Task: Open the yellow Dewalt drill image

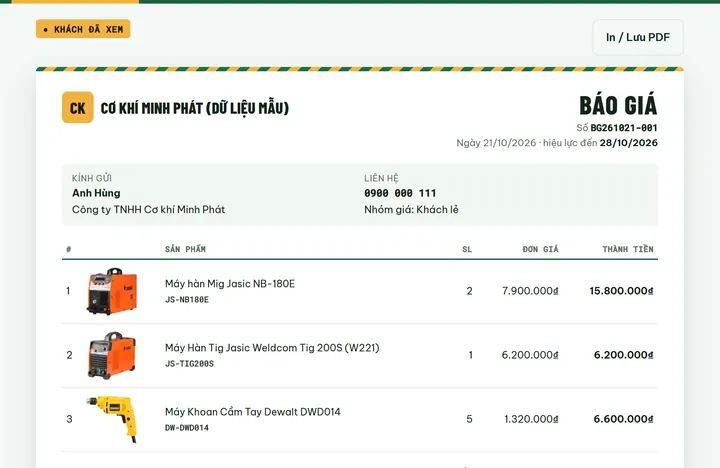Action: [x=112, y=419]
